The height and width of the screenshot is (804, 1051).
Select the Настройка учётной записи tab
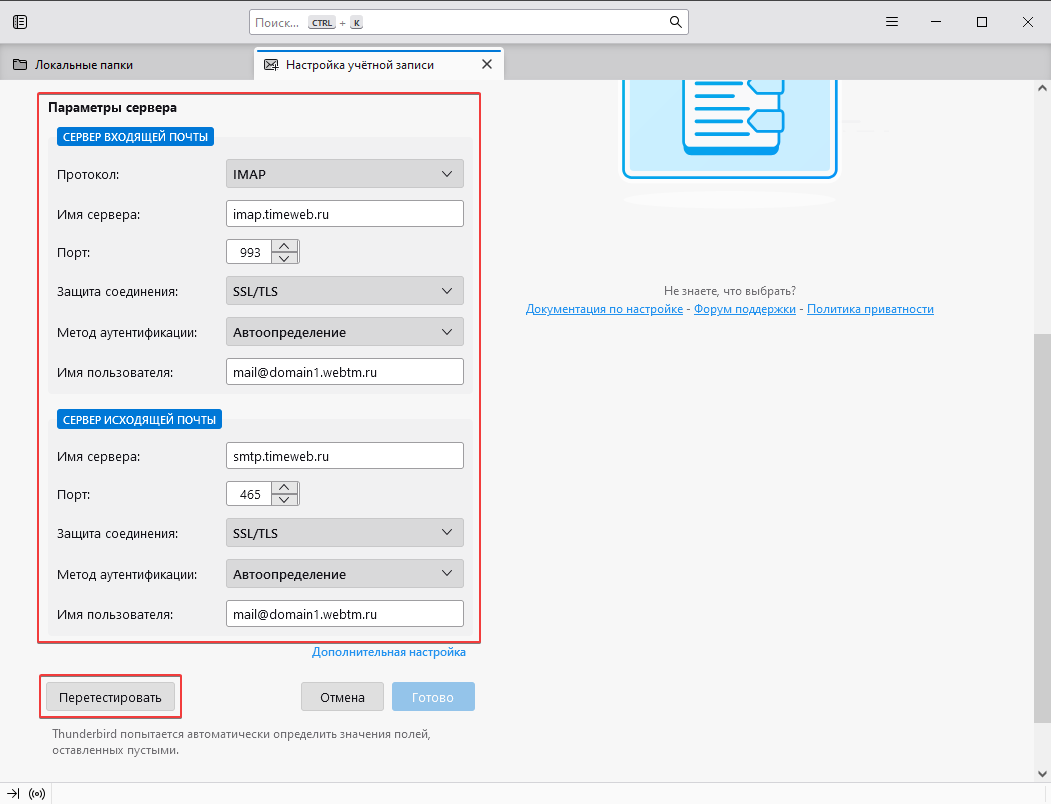click(378, 65)
